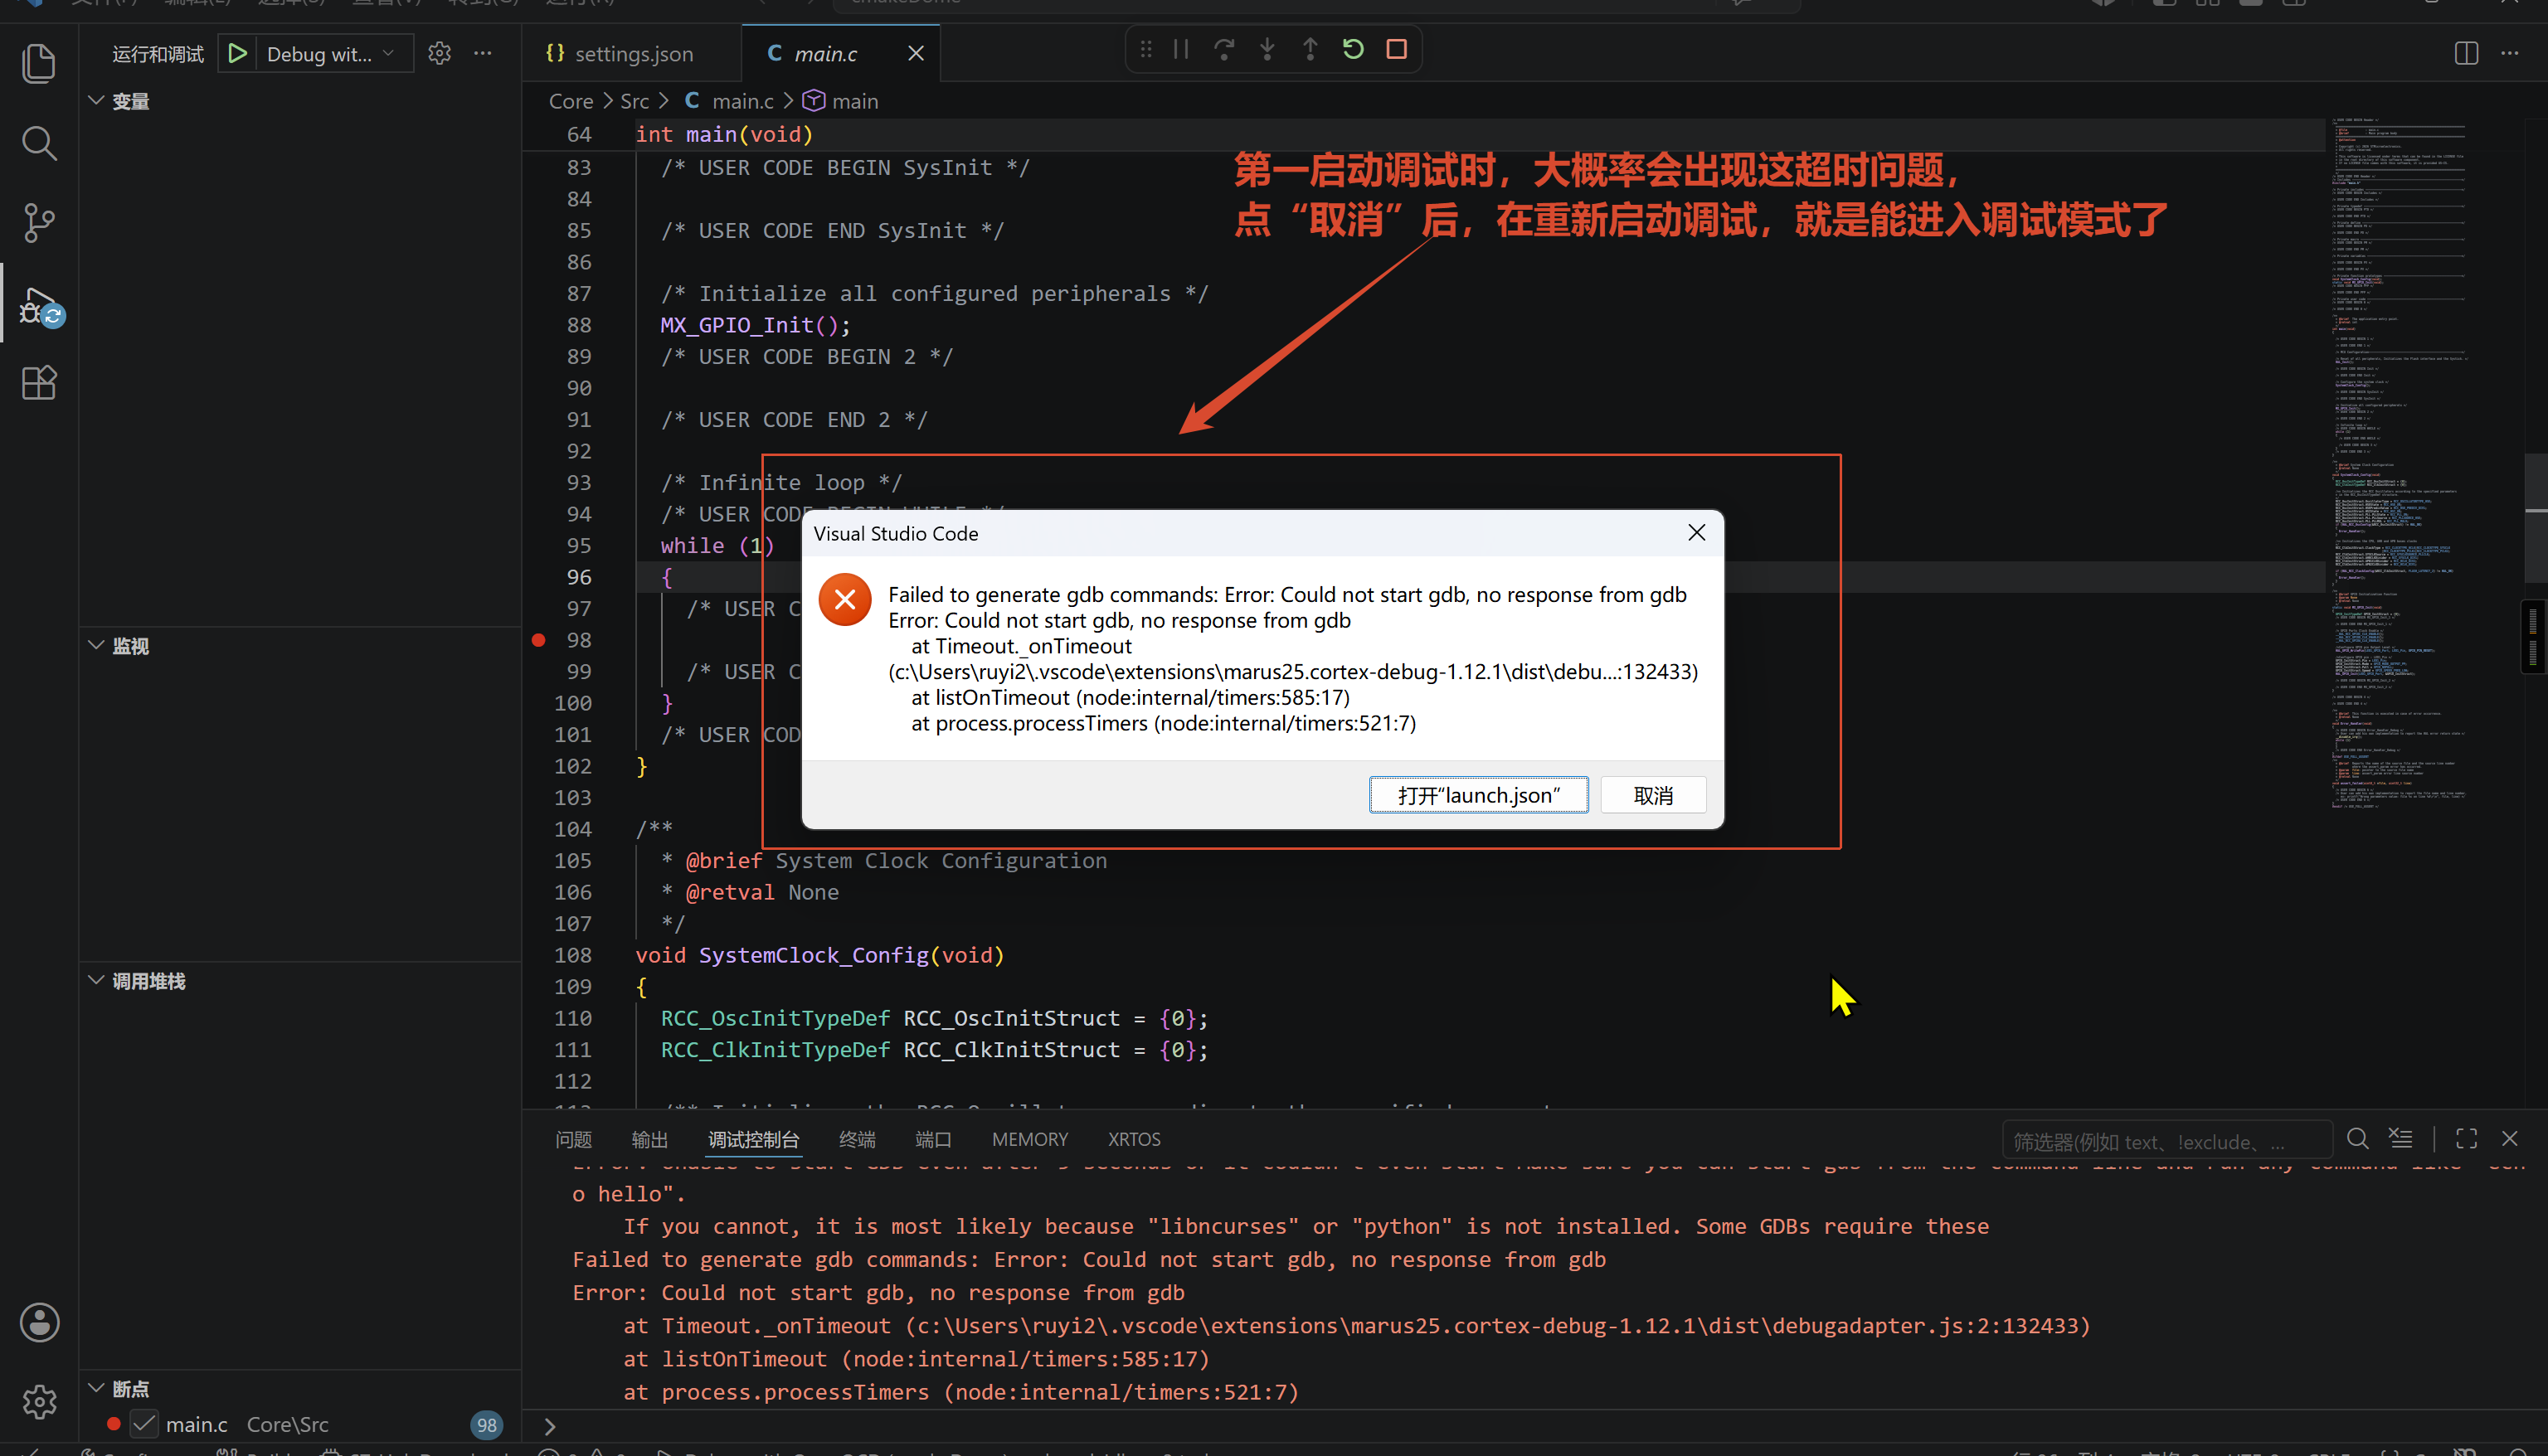This screenshot has height=1456, width=2548.
Task: Switch to the settings.json tab
Action: (x=631, y=54)
